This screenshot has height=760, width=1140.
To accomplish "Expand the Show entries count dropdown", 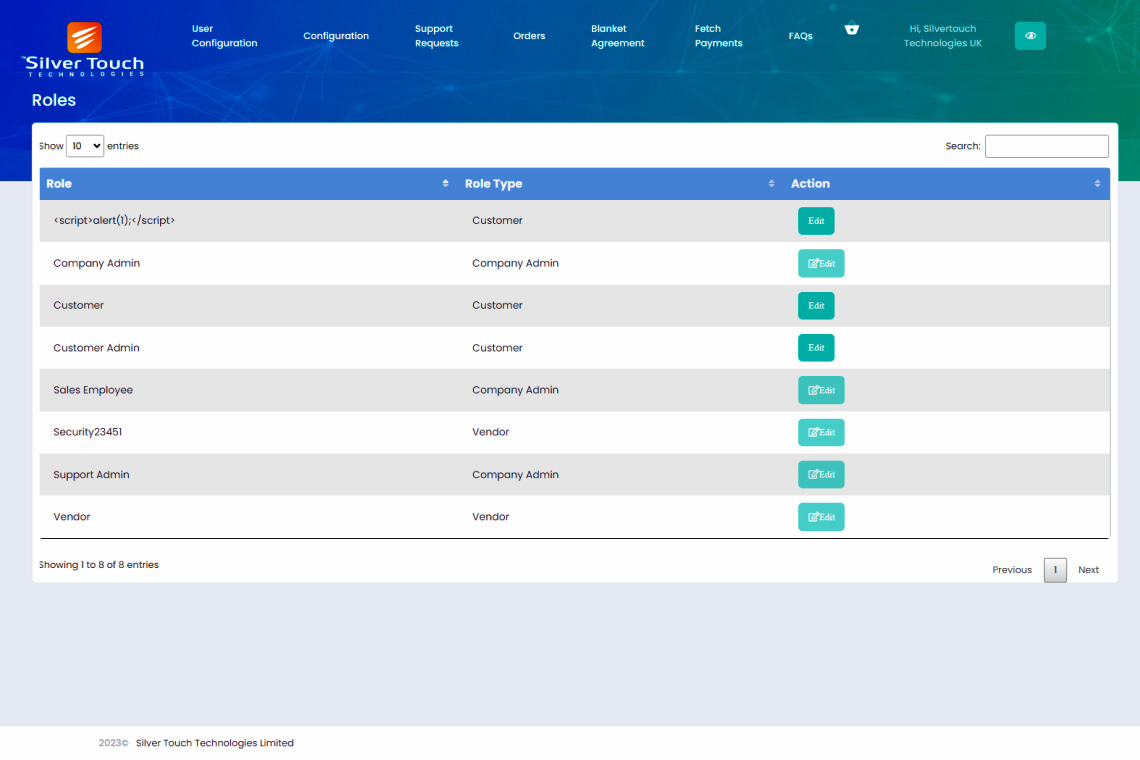I will 85,146.
